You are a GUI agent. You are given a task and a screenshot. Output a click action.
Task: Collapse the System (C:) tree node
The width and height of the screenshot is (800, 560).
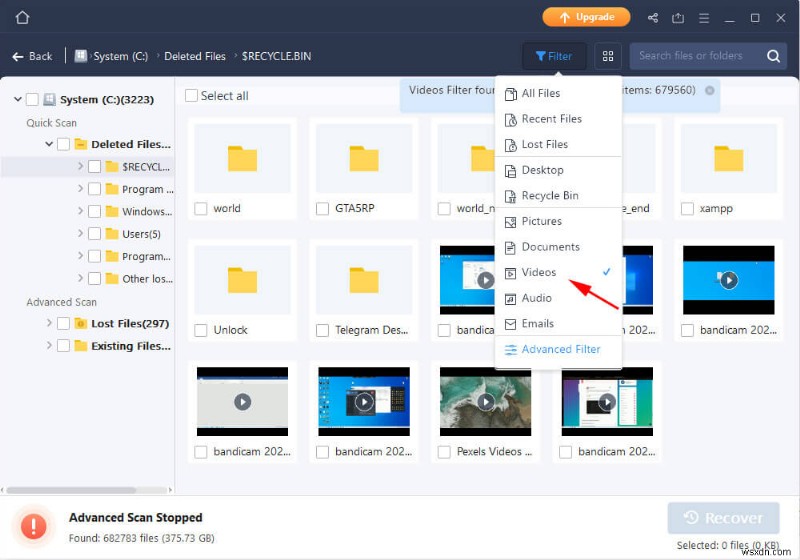(18, 99)
